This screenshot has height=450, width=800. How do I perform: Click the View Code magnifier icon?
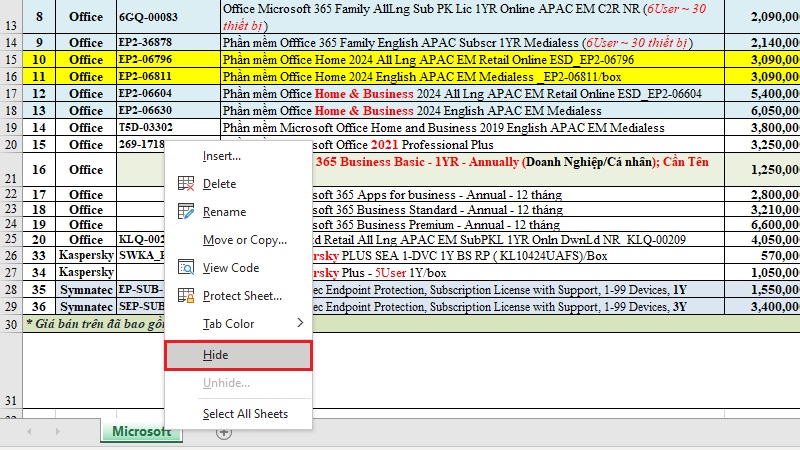tap(186, 267)
